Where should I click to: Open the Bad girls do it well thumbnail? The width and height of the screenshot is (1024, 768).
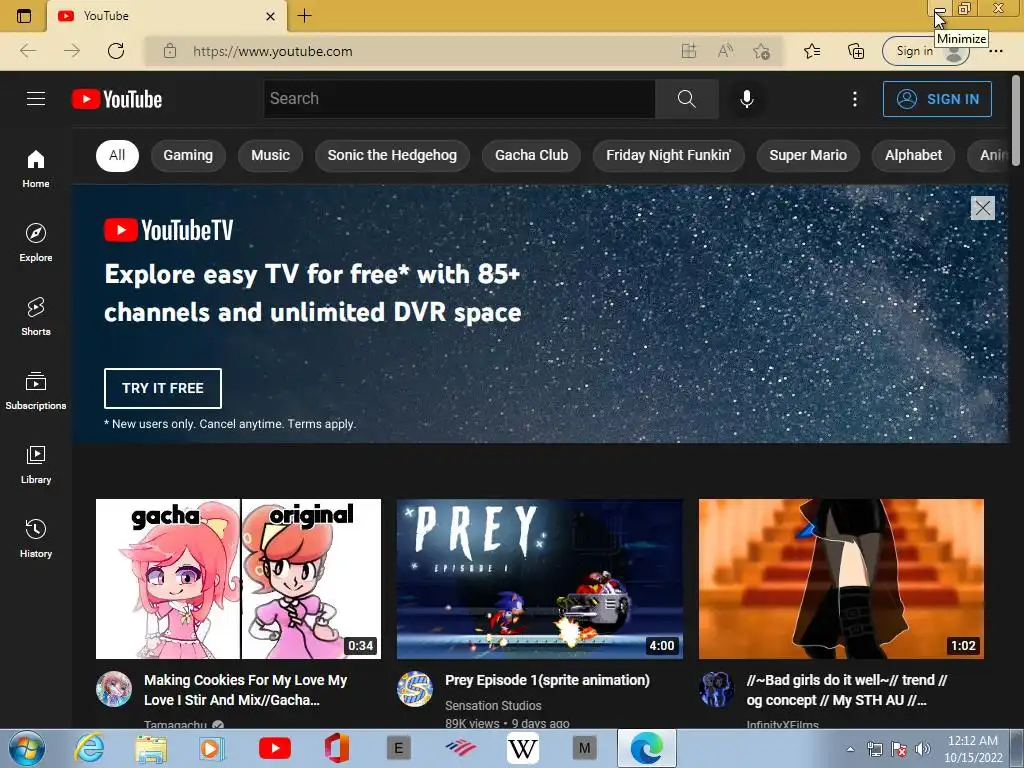[841, 579]
